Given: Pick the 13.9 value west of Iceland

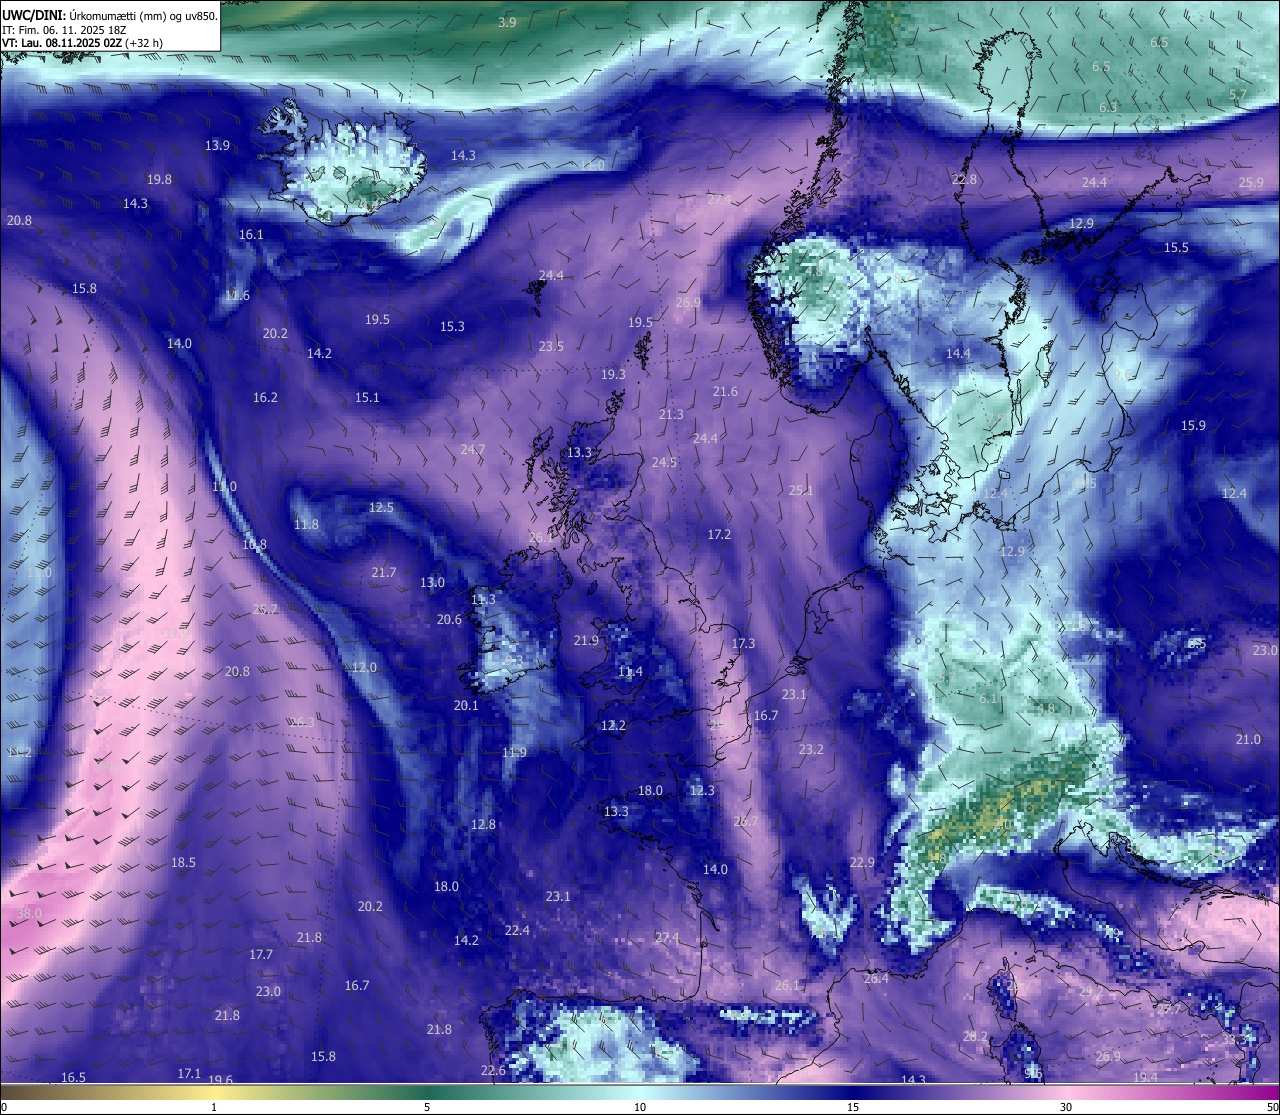Looking at the screenshot, I should (217, 145).
